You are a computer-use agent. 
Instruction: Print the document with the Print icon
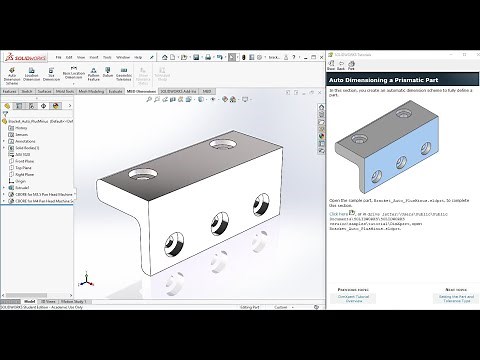[208, 57]
